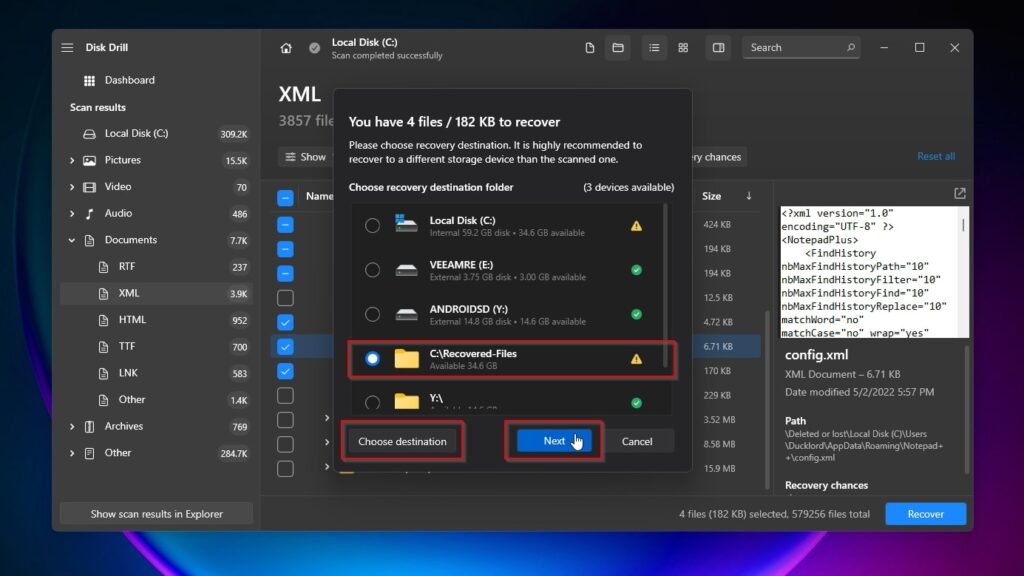Expand the Audio category
The image size is (1024, 576).
coord(72,214)
